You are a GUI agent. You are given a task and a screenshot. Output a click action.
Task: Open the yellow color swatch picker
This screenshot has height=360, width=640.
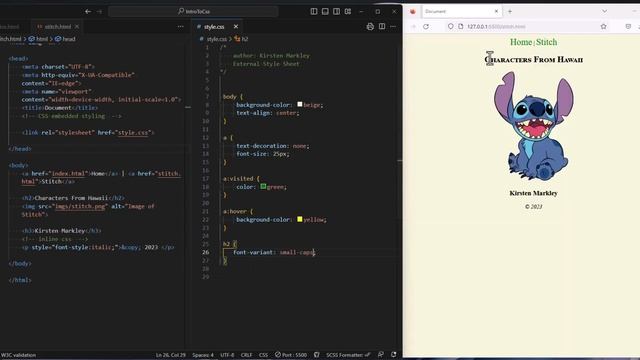[300, 219]
